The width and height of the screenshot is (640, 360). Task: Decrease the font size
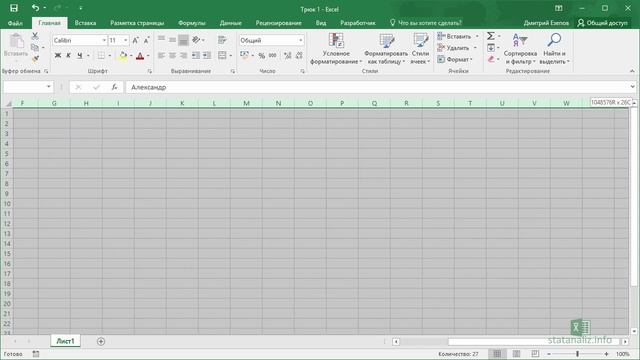[x=146, y=40]
